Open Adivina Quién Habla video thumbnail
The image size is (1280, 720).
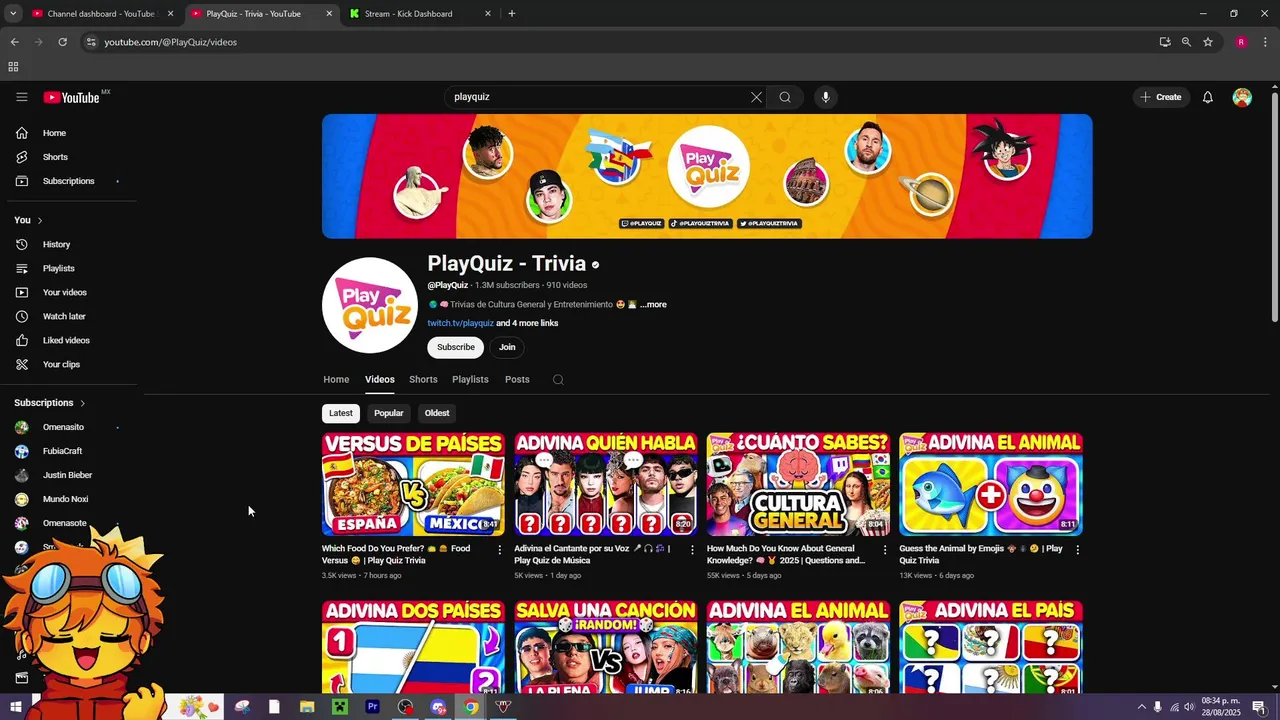click(x=606, y=484)
